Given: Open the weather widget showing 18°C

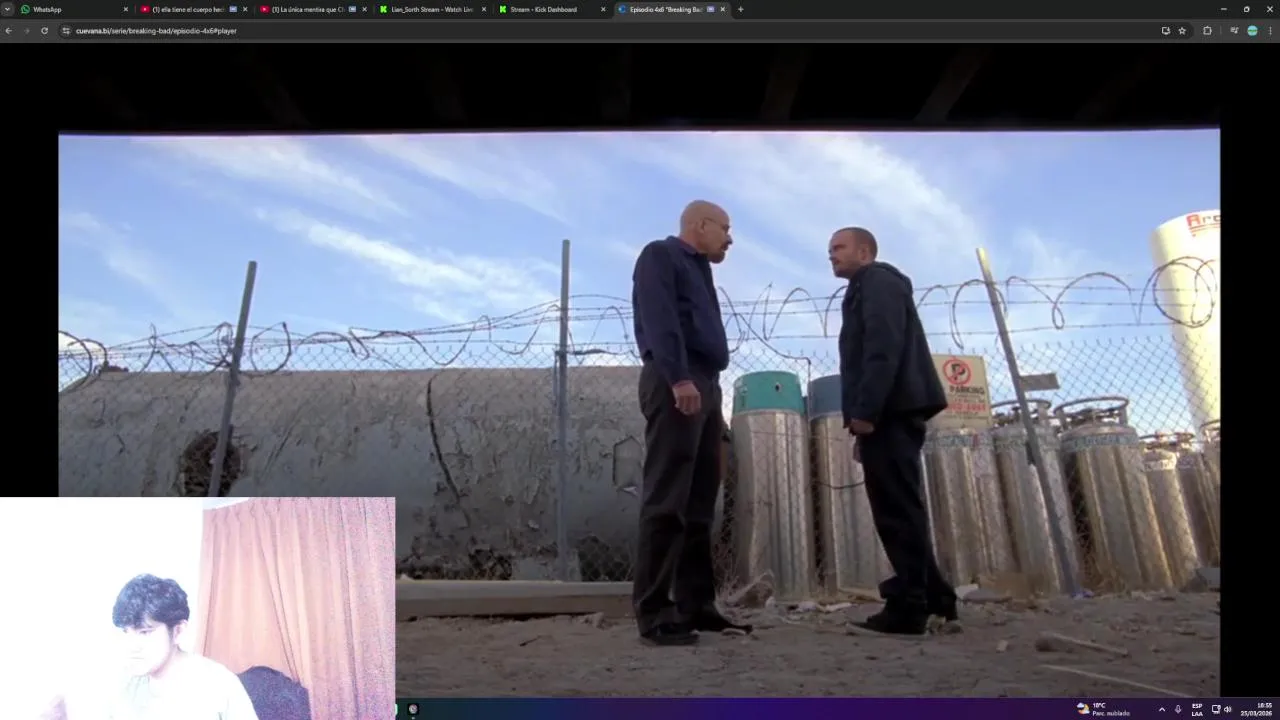Looking at the screenshot, I should pyautogui.click(x=1103, y=709).
